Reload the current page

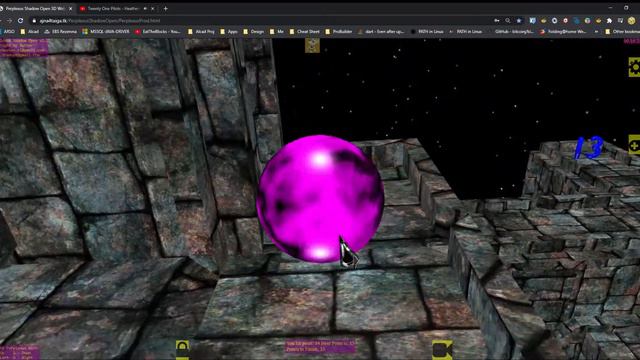(x=20, y=20)
